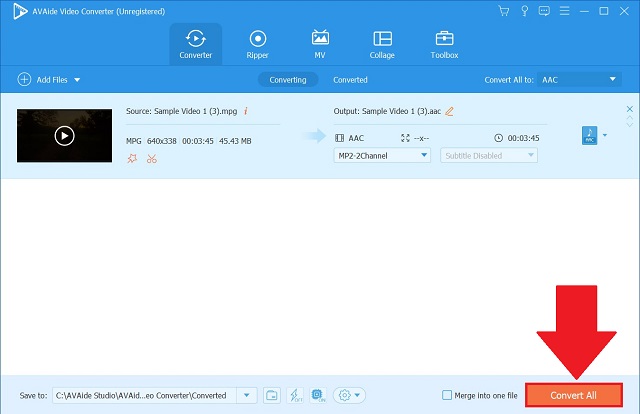Toggle the GPU hardware acceleration icon
This screenshot has width=640, height=414.
318,395
